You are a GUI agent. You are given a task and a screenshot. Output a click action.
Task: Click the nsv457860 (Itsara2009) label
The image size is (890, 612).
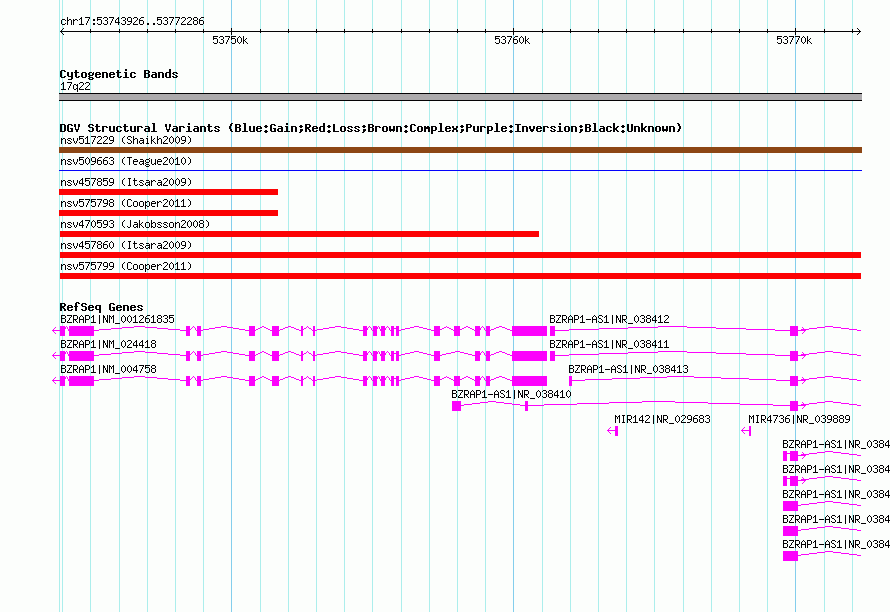(126, 245)
